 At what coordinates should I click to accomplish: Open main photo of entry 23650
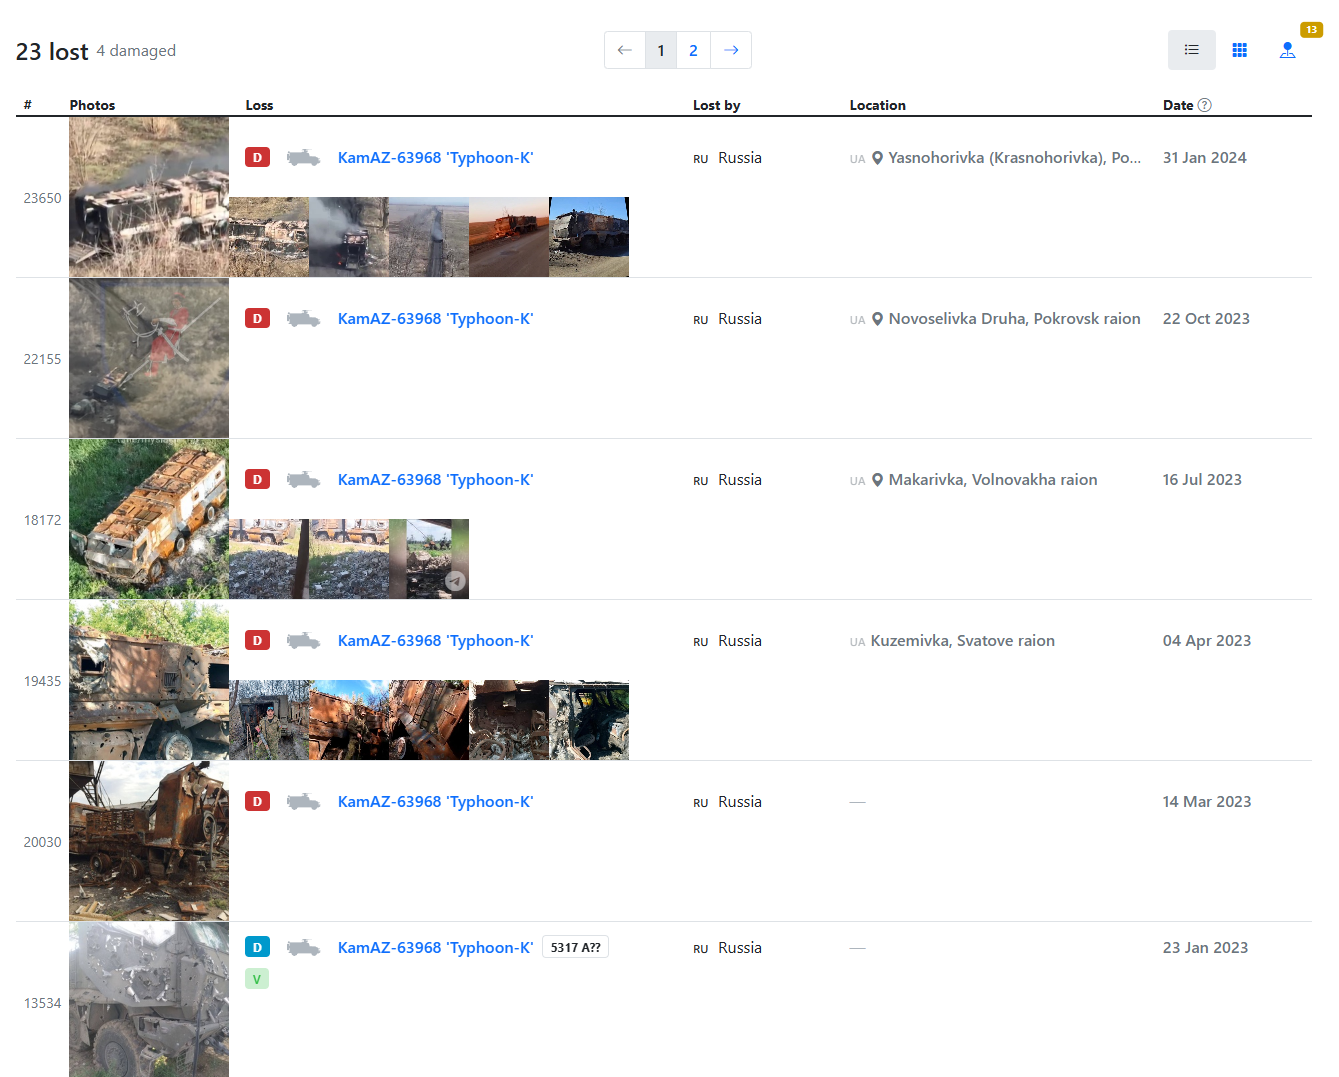[149, 197]
